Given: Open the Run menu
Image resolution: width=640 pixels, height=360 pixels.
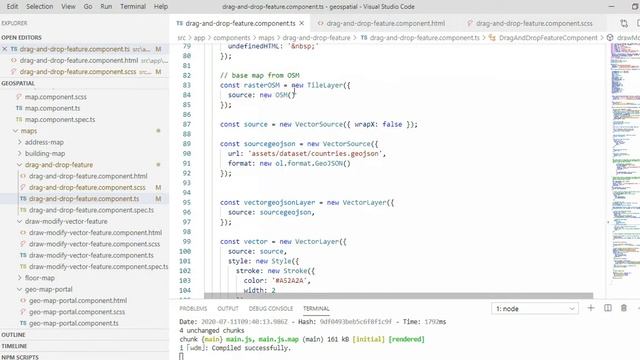Looking at the screenshot, I should pos(106,7).
